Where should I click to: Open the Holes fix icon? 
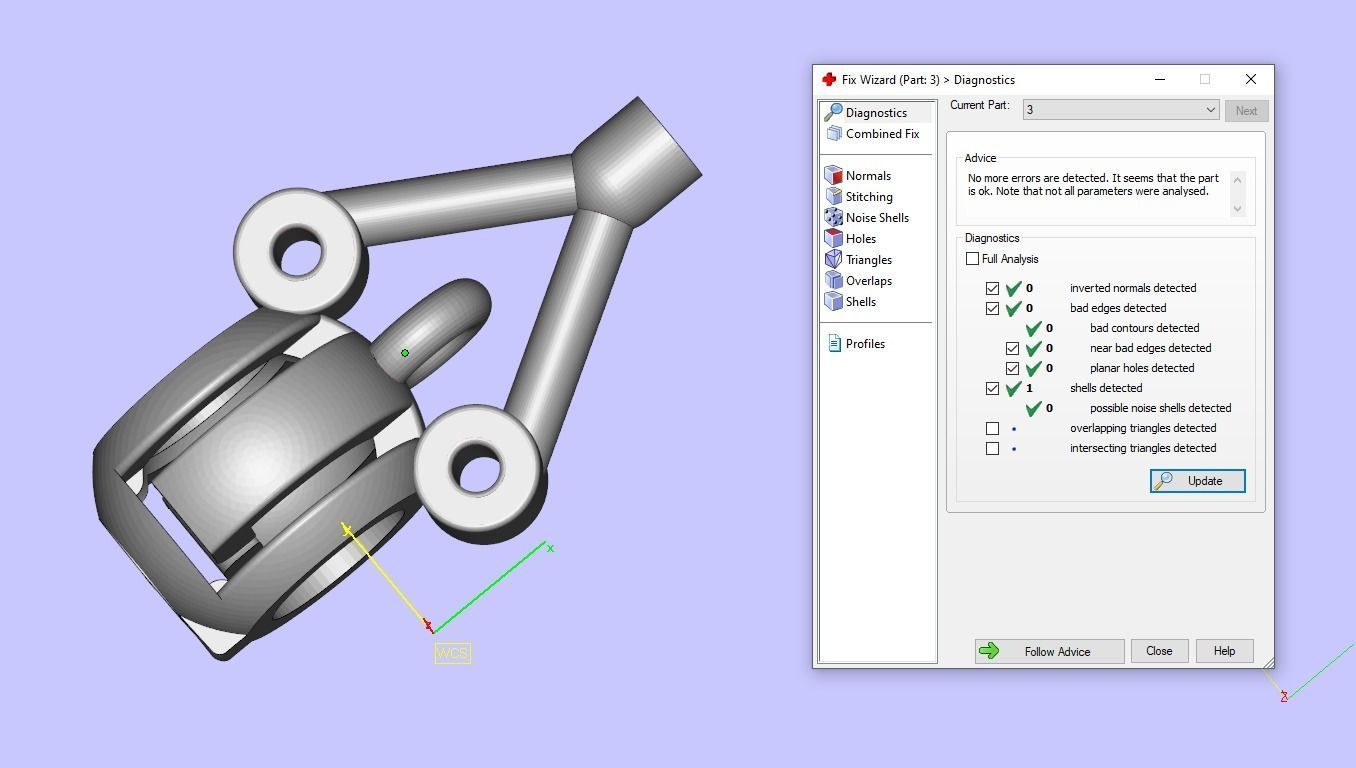[833, 239]
